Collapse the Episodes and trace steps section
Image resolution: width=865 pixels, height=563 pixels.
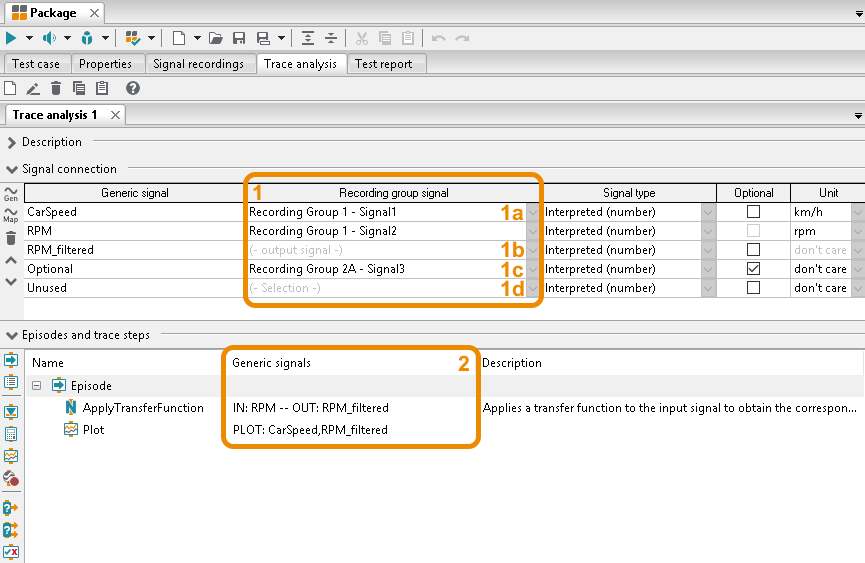pyautogui.click(x=11, y=335)
